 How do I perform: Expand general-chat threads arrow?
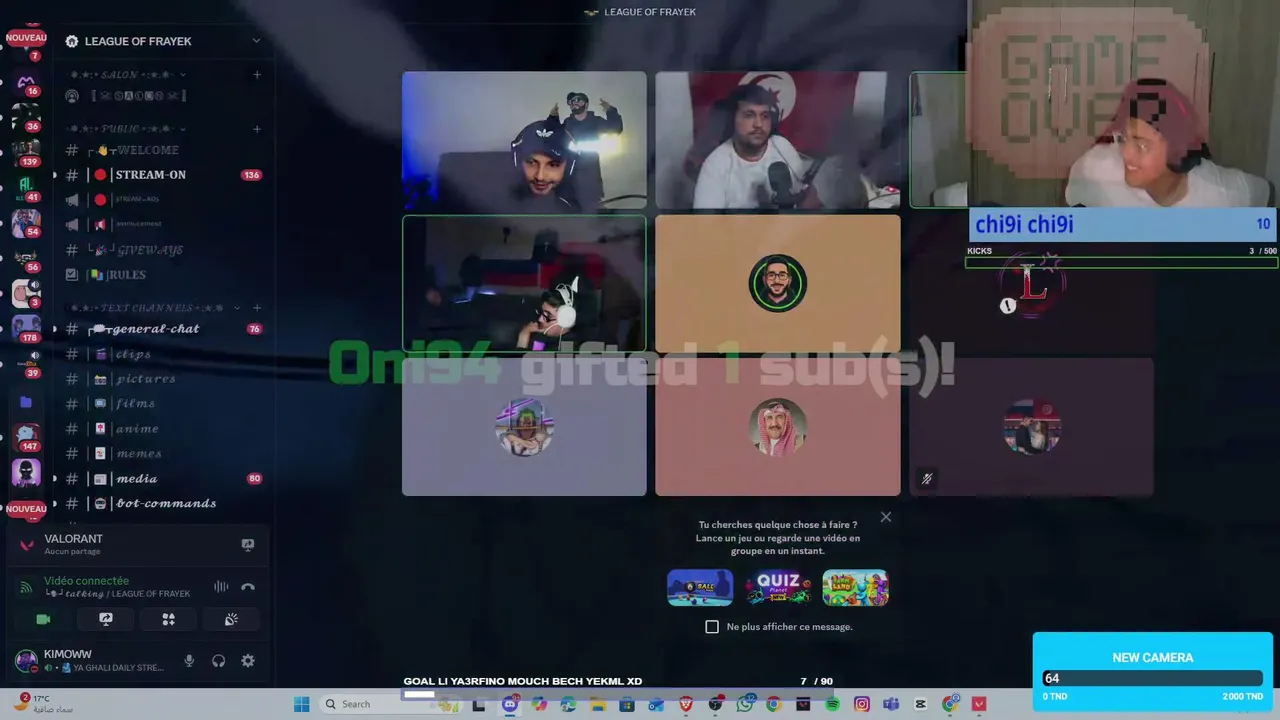[x=55, y=329]
